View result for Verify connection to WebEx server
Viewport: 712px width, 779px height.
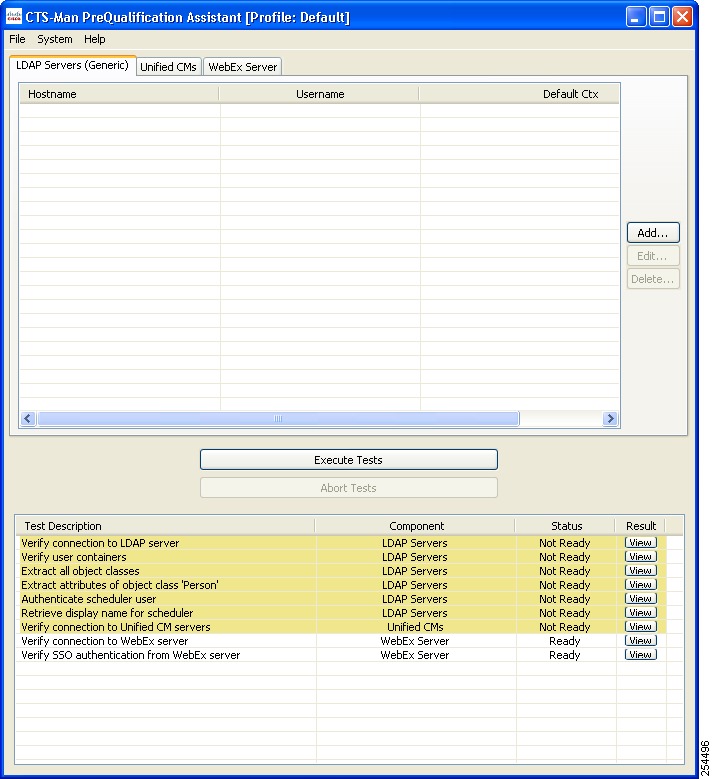click(641, 640)
